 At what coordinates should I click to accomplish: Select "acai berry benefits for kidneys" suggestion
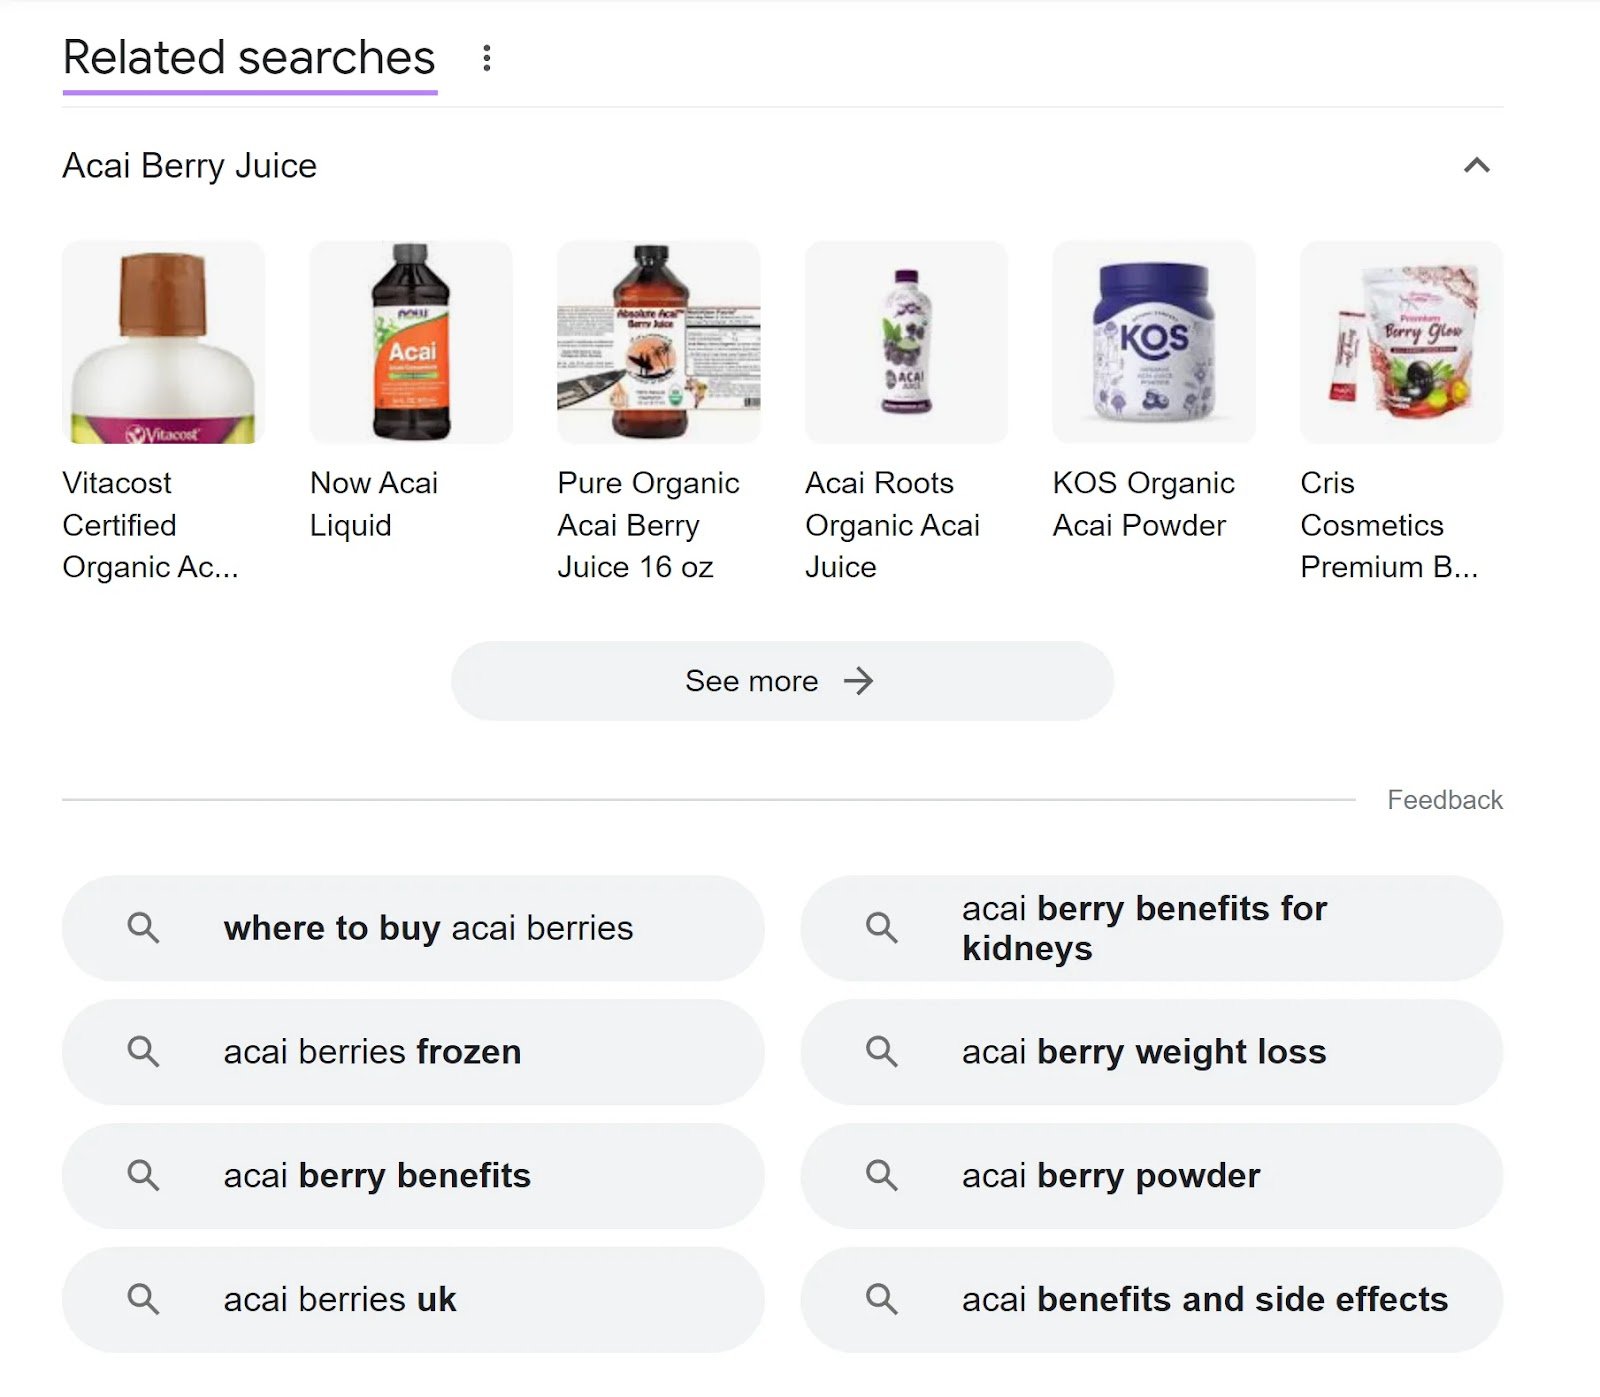(x=1144, y=928)
